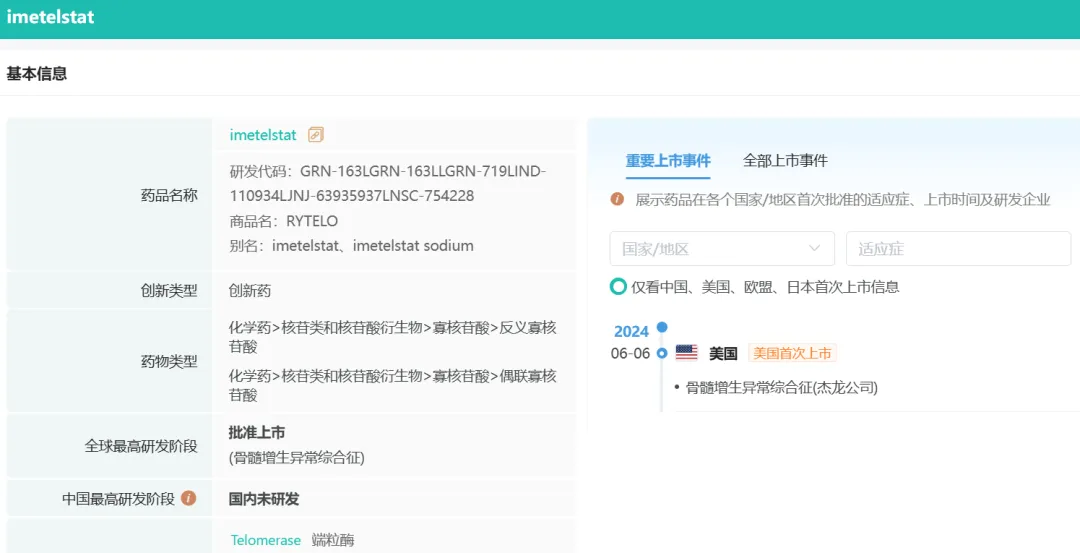
Task: Open the imetelstat drug name link
Action: 263,135
